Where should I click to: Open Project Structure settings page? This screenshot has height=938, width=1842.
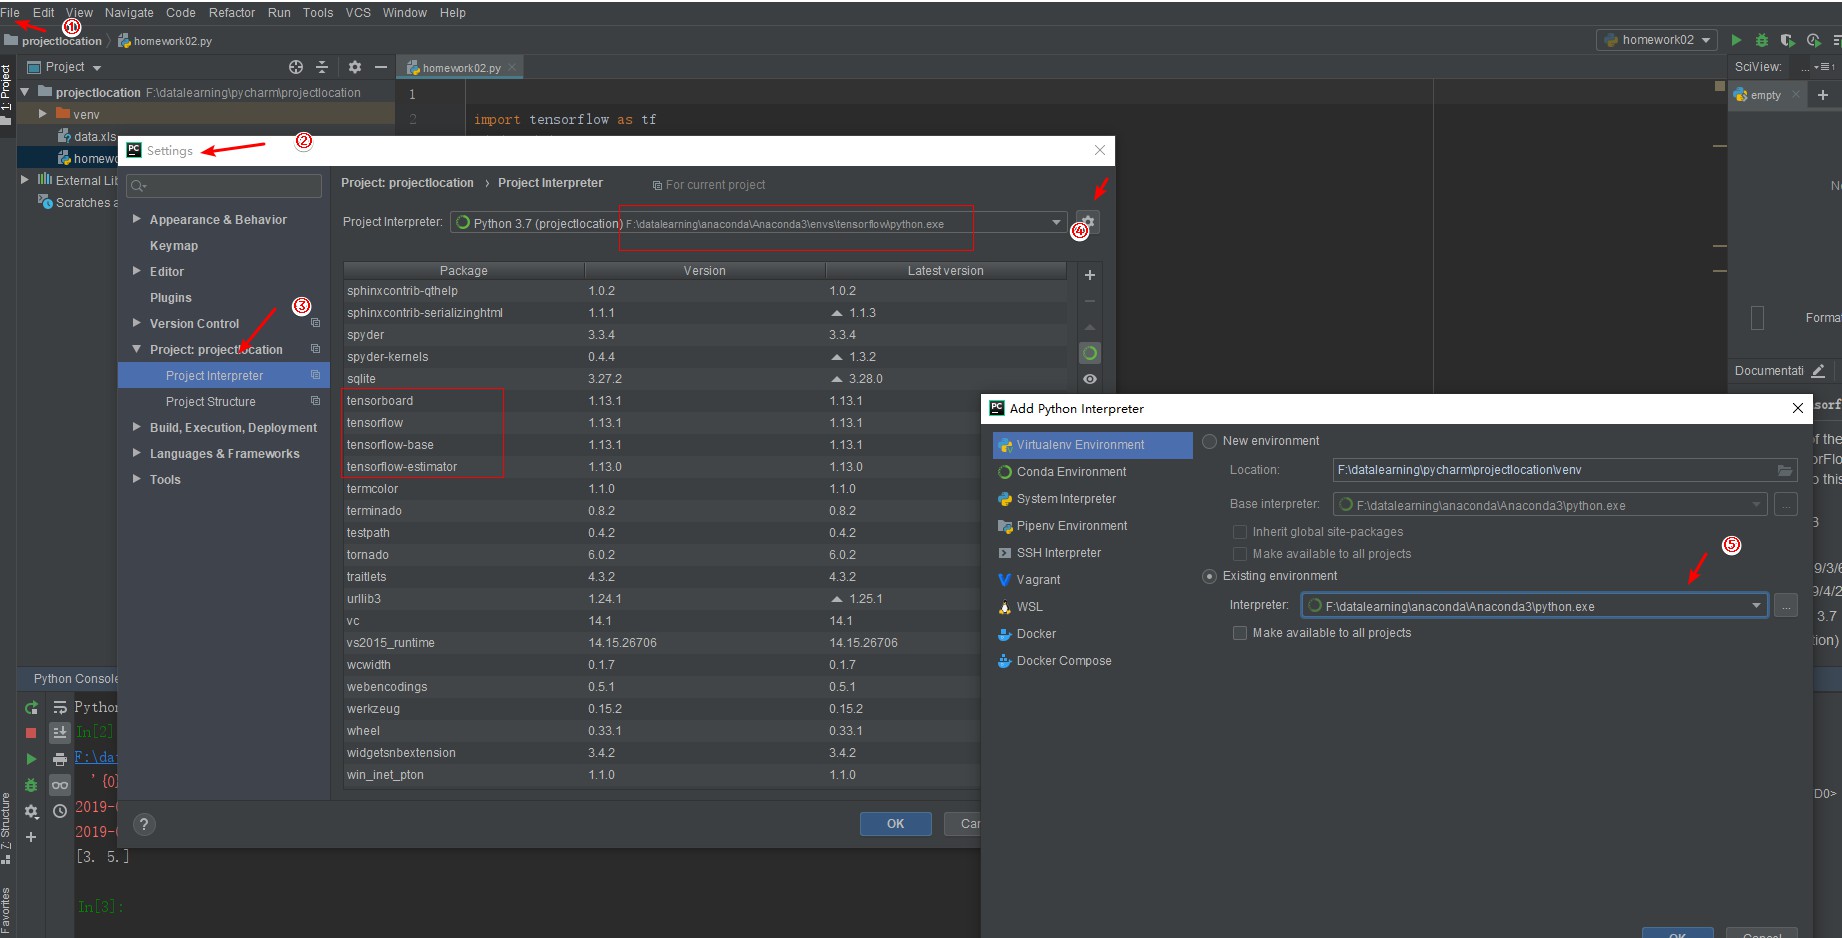click(x=211, y=401)
